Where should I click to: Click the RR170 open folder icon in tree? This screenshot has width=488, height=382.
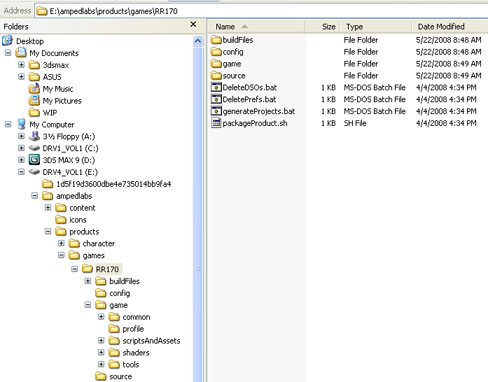pos(87,268)
